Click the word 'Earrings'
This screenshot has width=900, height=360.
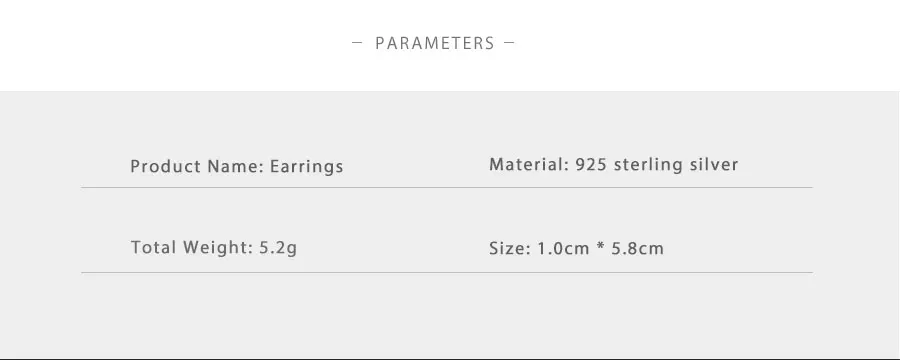point(307,167)
